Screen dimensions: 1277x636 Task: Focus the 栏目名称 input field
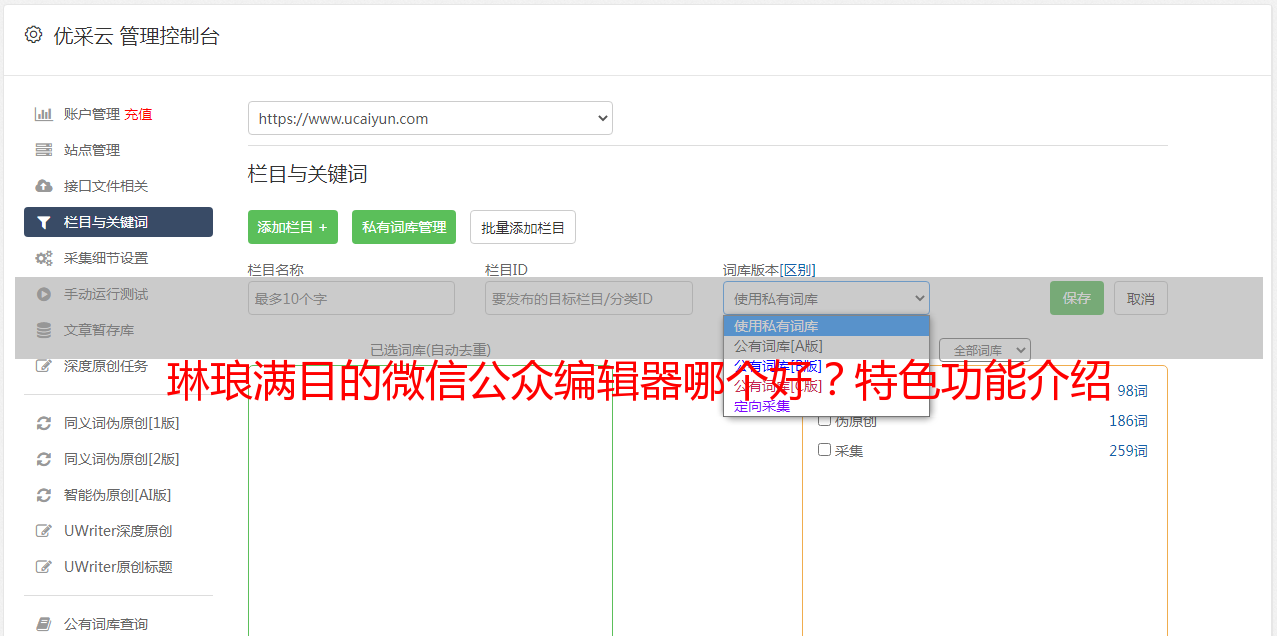point(351,298)
